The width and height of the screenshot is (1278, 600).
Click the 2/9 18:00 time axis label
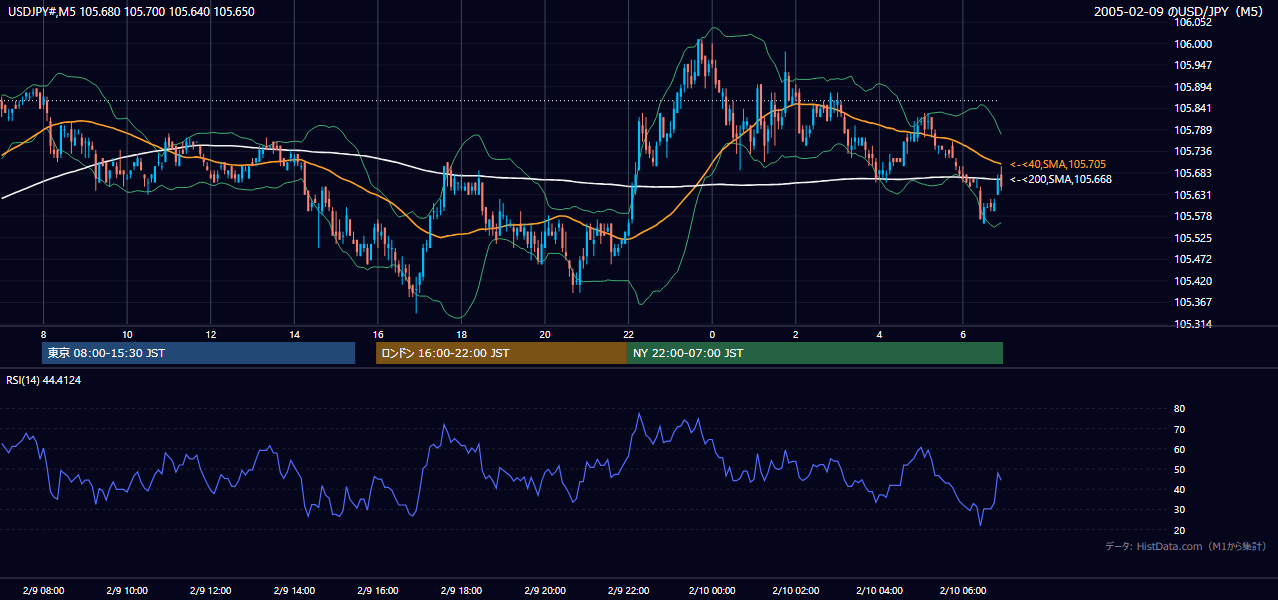coord(461,591)
